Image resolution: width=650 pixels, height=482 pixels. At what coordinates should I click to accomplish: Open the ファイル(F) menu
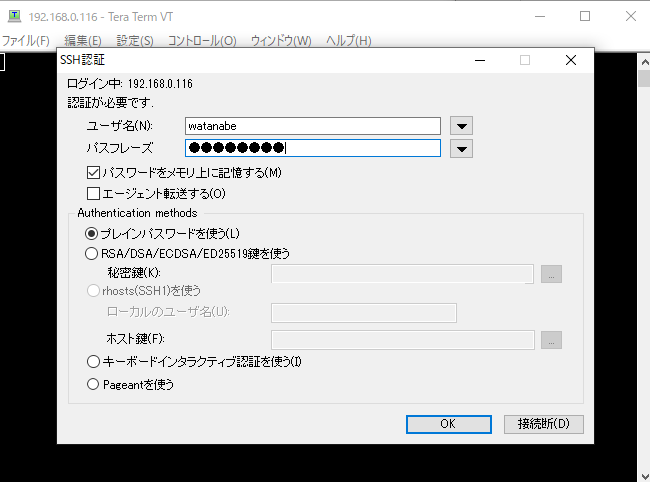[26, 41]
